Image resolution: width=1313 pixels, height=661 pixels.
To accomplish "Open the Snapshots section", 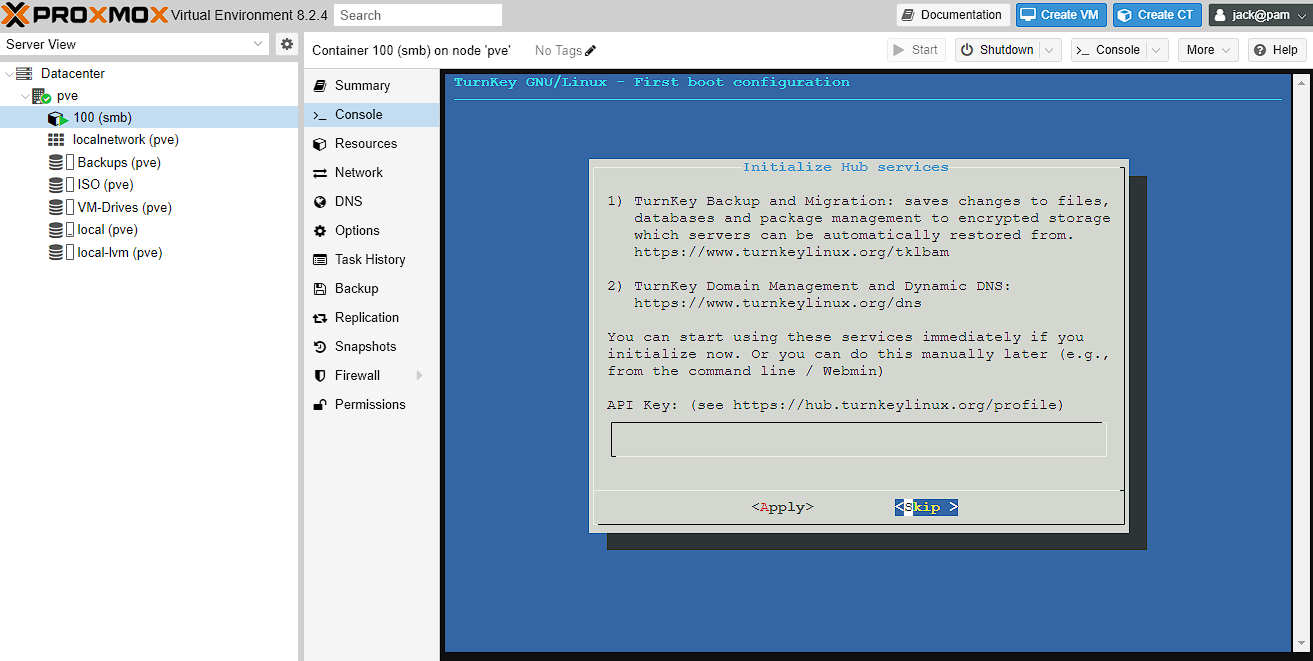I will tap(365, 346).
